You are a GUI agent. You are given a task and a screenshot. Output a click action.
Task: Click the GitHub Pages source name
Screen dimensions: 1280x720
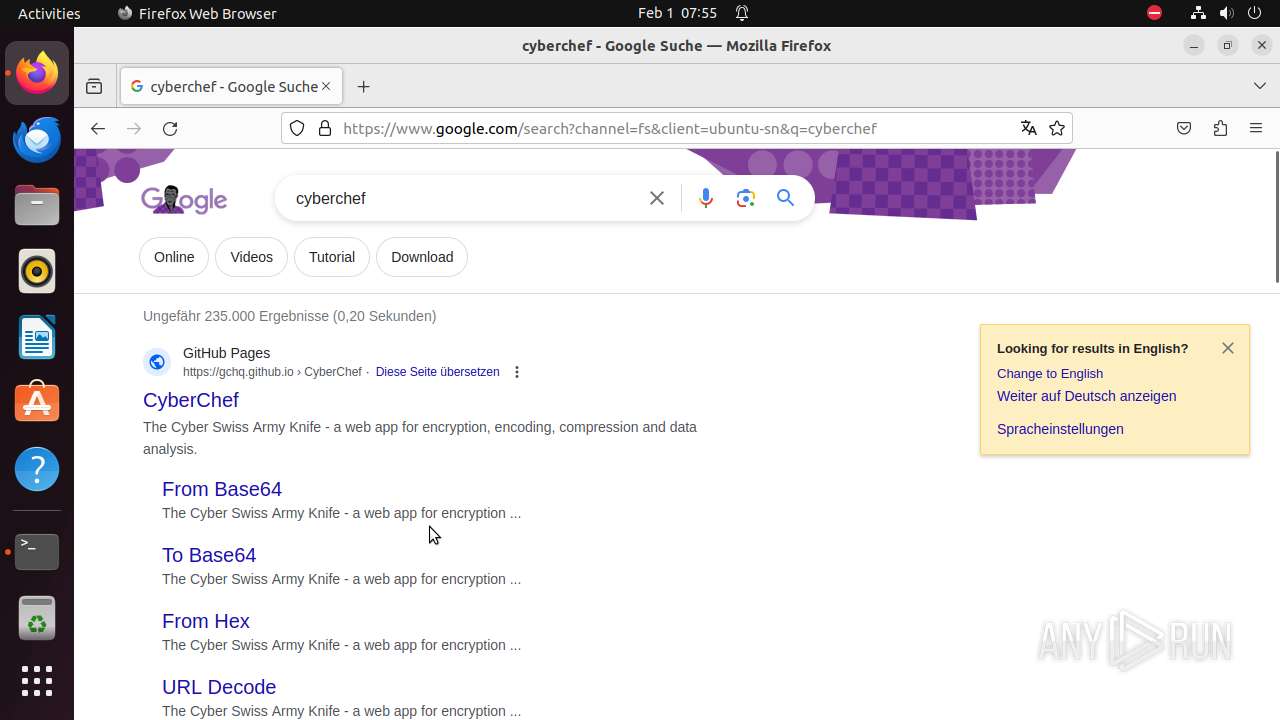226,353
